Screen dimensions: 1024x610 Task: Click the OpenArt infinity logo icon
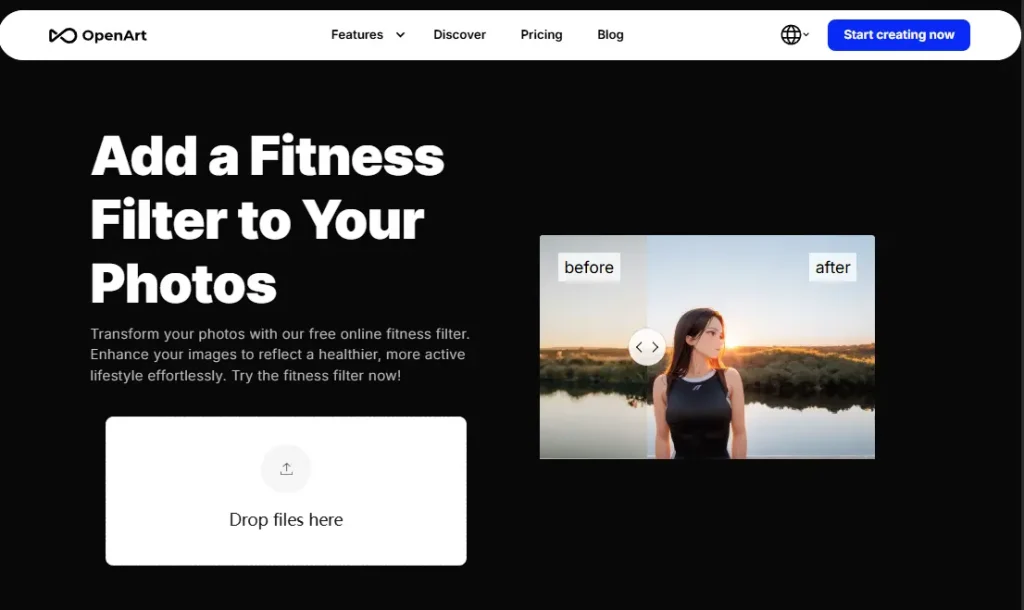(x=63, y=34)
